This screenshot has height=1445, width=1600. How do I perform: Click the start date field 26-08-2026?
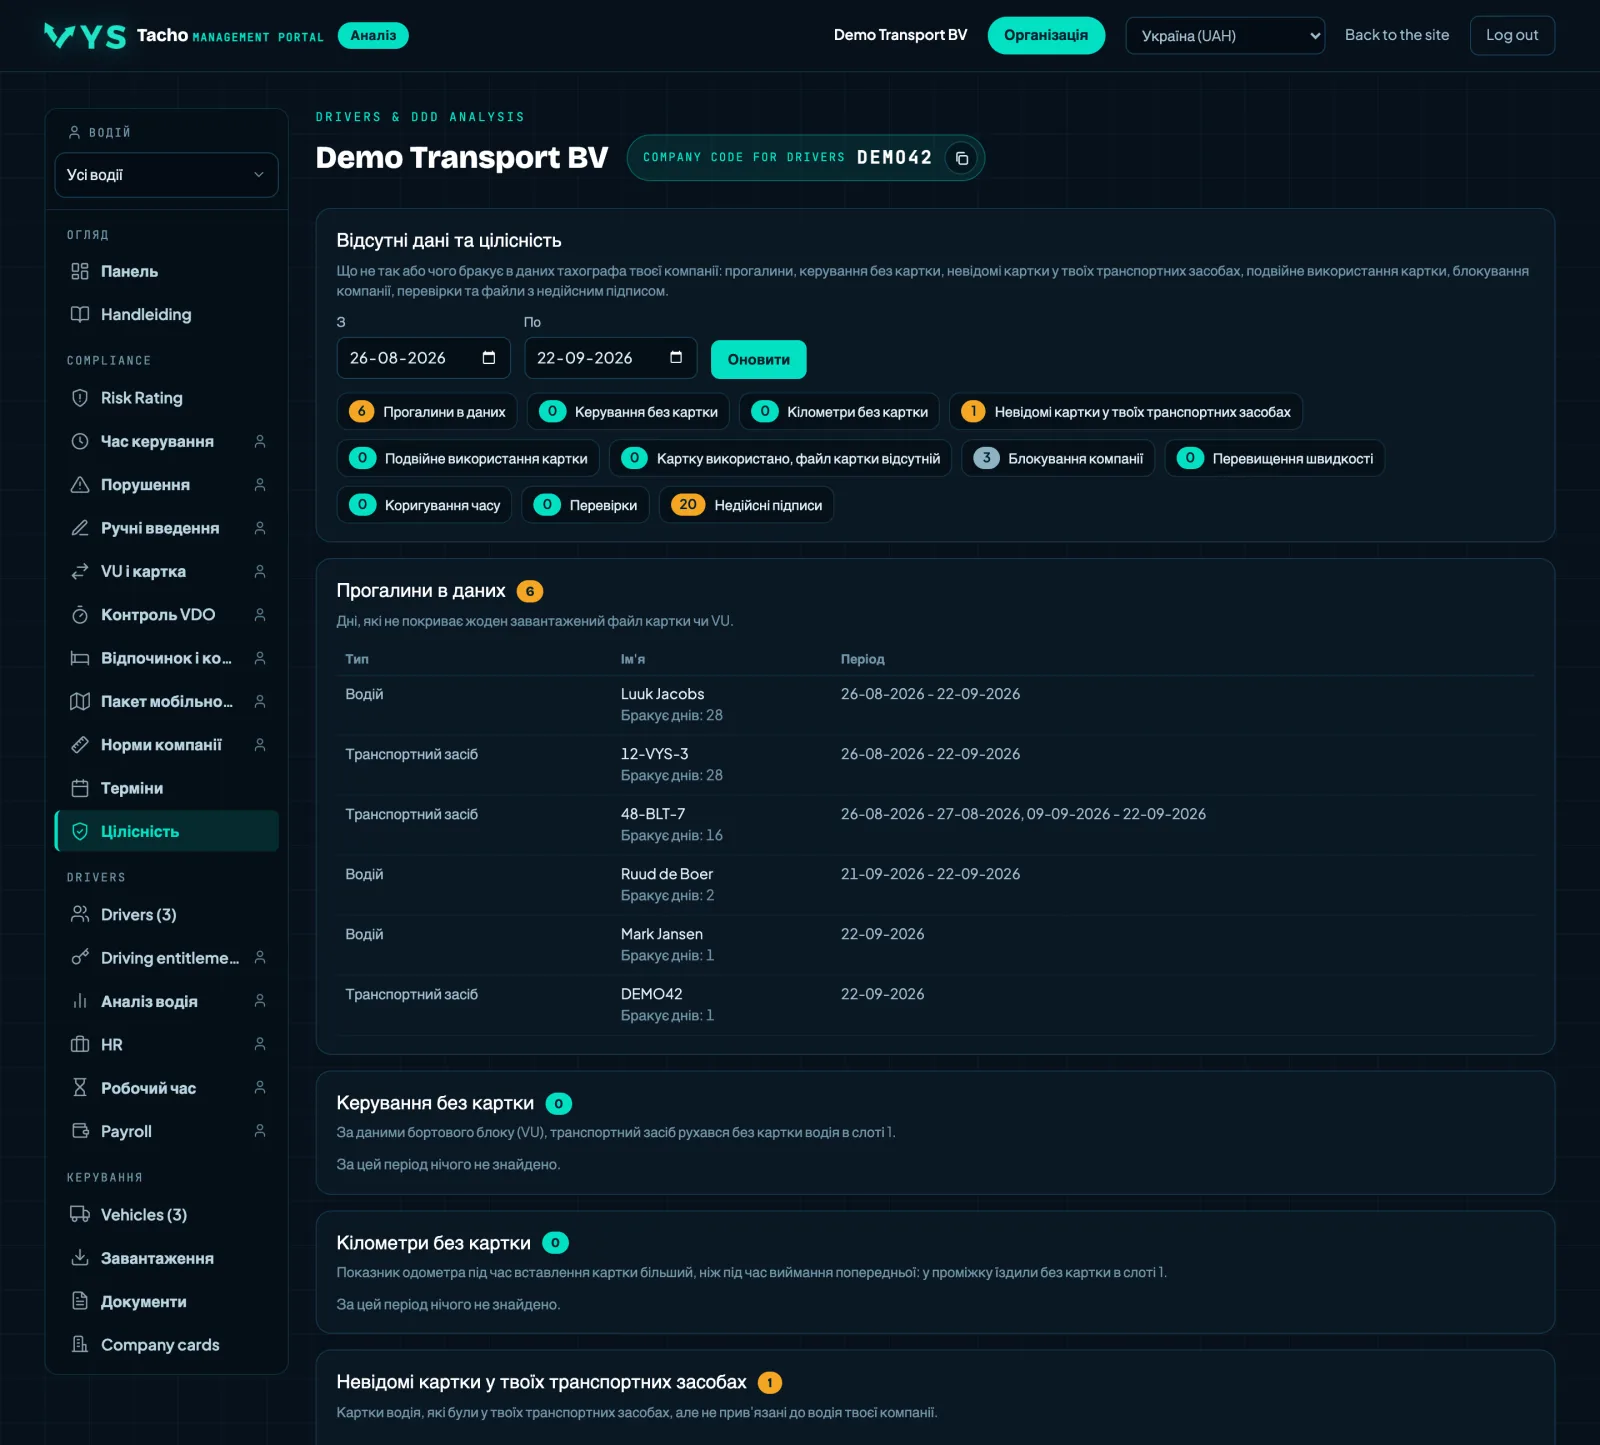click(x=424, y=358)
